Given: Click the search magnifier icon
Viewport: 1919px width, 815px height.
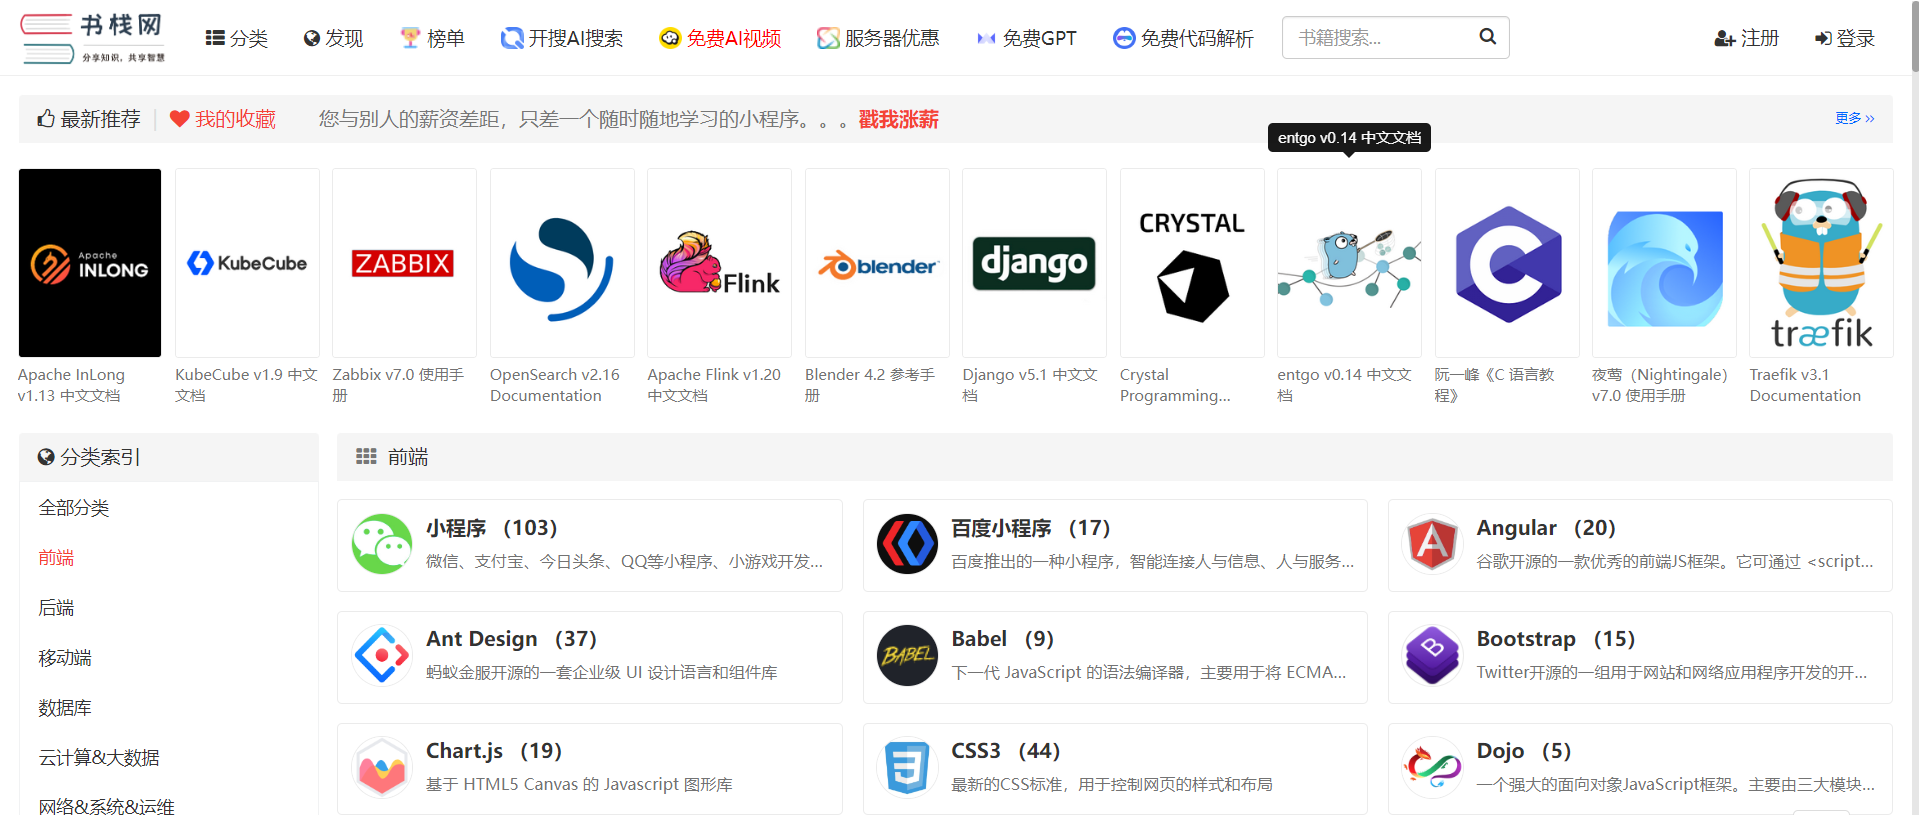Looking at the screenshot, I should click(x=1488, y=37).
